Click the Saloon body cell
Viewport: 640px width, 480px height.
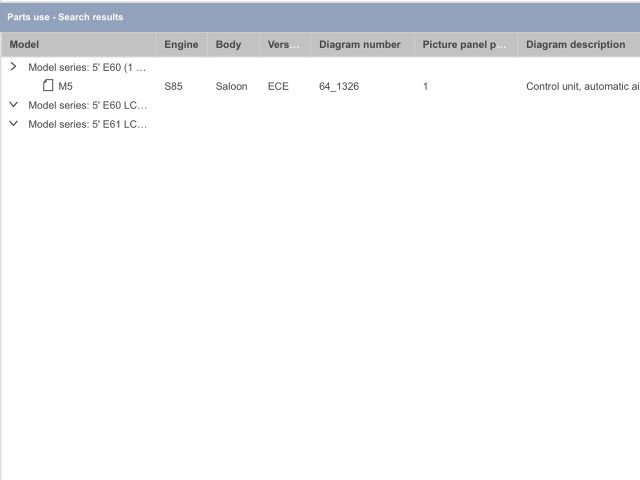(231, 87)
